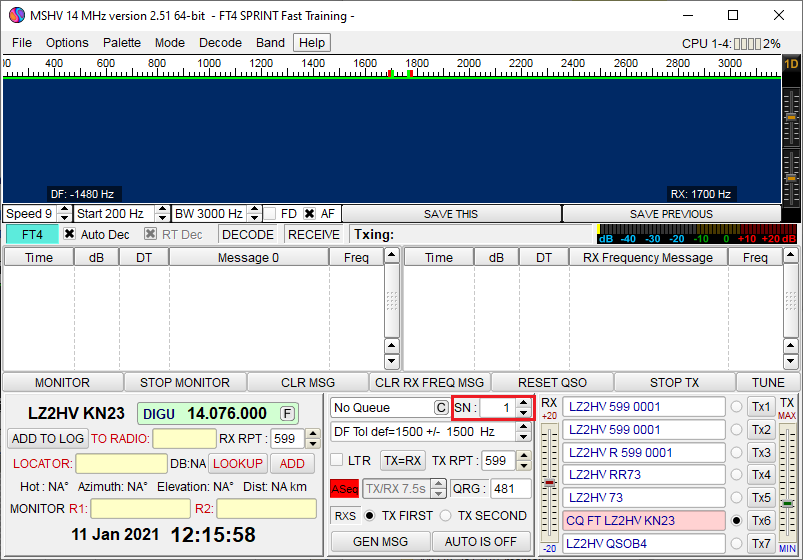The image size is (803, 560).
Task: Increase the BW 3000 Hz spinner
Action: (254, 210)
